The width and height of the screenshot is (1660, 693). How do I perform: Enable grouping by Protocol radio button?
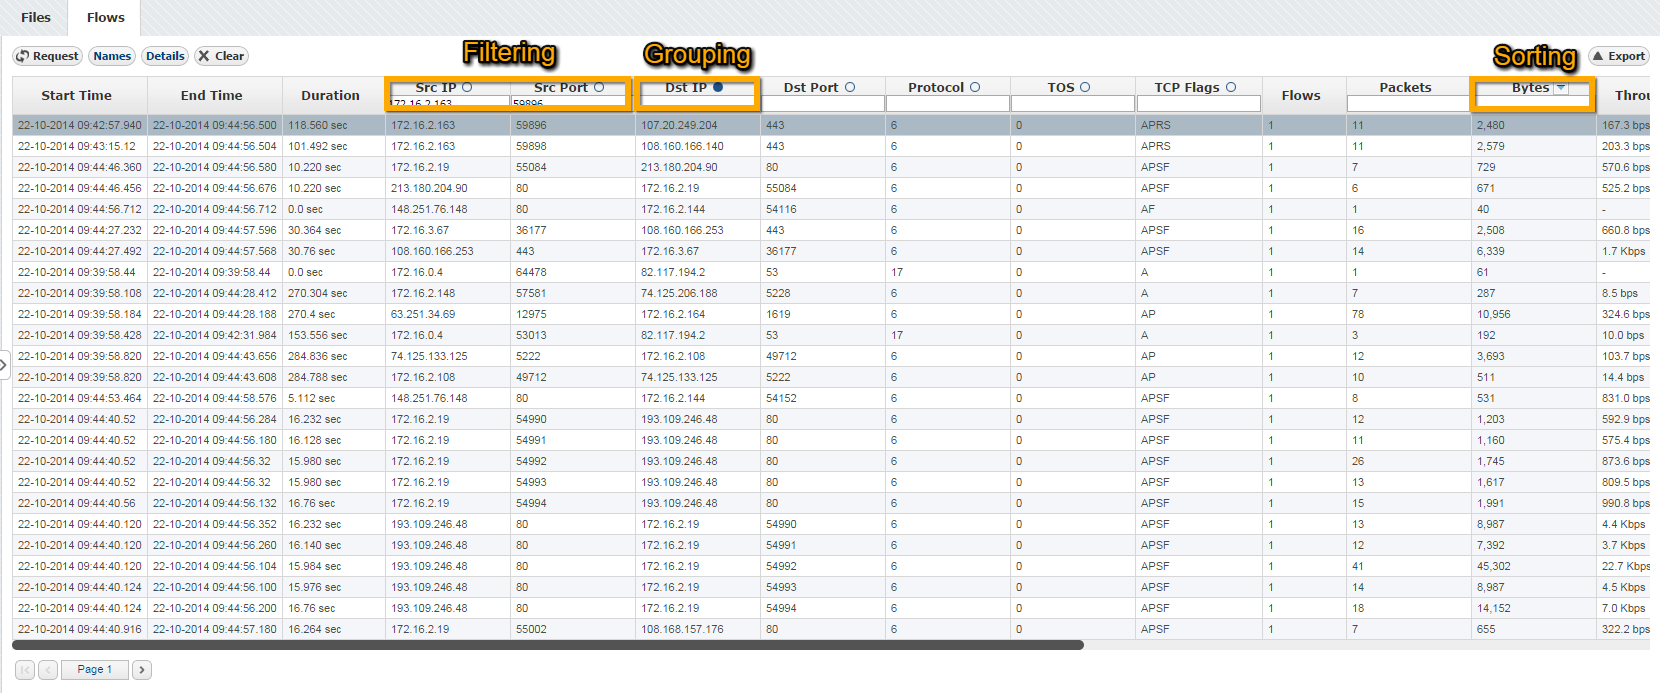[x=975, y=88]
